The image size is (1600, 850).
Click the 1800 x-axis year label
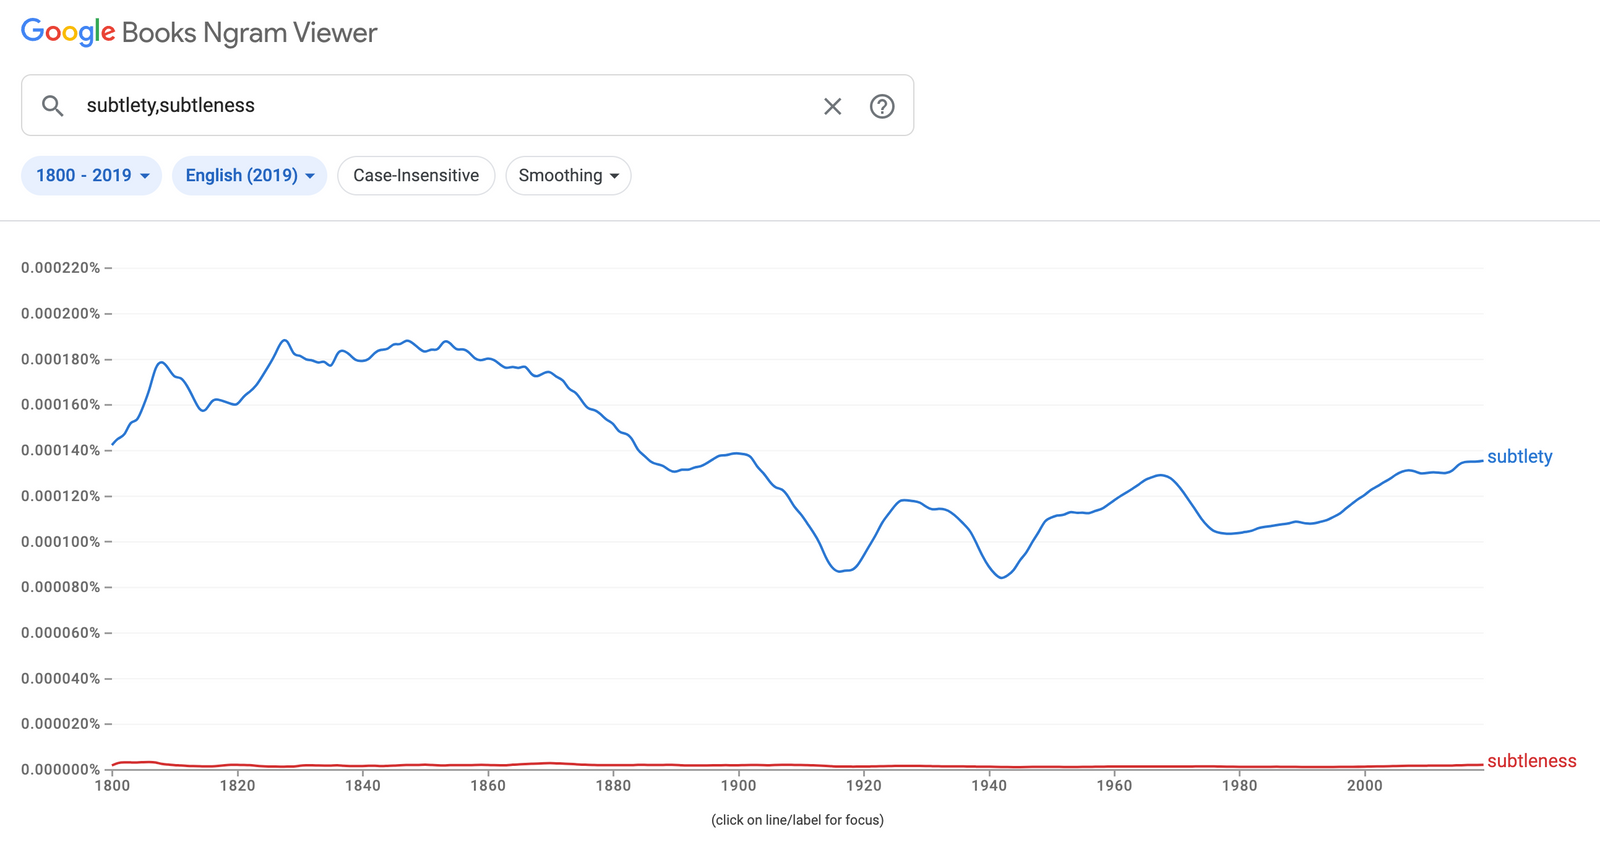point(112,786)
